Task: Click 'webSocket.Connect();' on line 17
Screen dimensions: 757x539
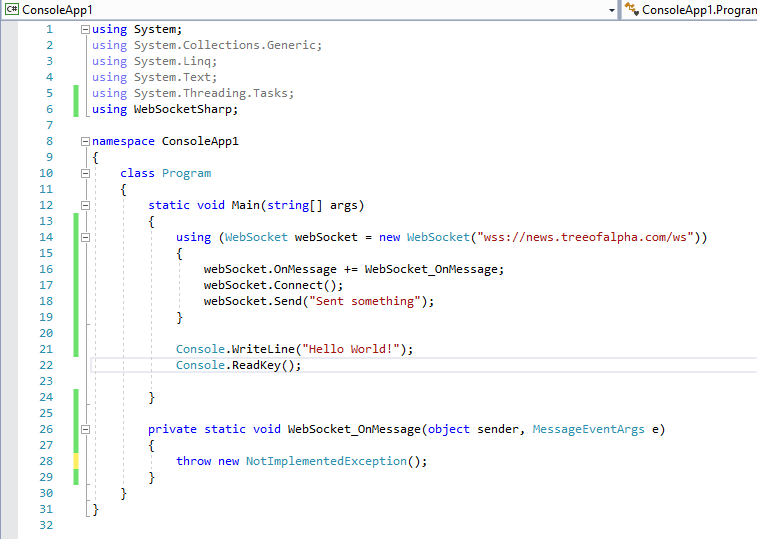Action: click(273, 285)
